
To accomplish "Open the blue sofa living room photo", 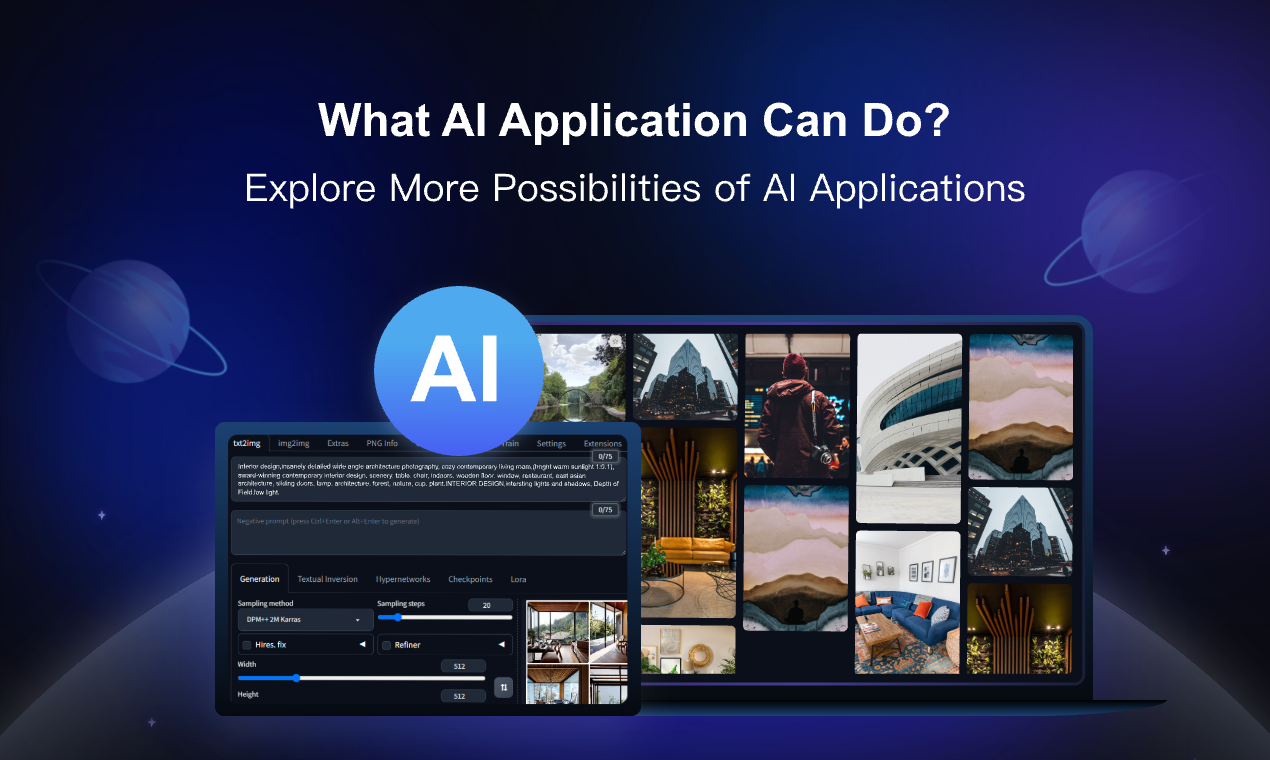I will [x=909, y=602].
